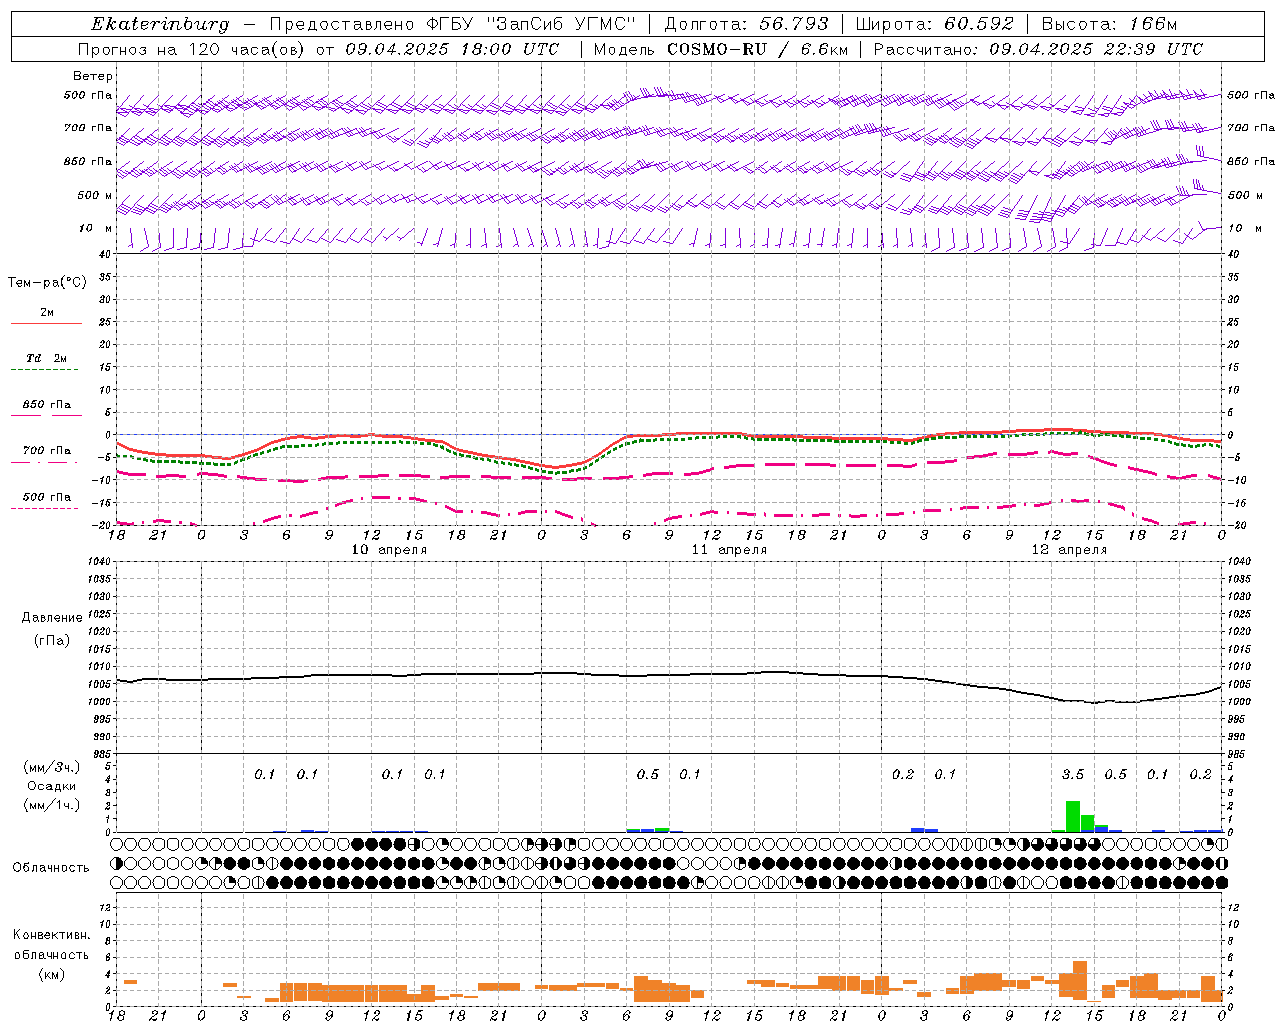1280x1024 pixels.
Task: Click the '10 апреля' date label
Action: (390, 550)
